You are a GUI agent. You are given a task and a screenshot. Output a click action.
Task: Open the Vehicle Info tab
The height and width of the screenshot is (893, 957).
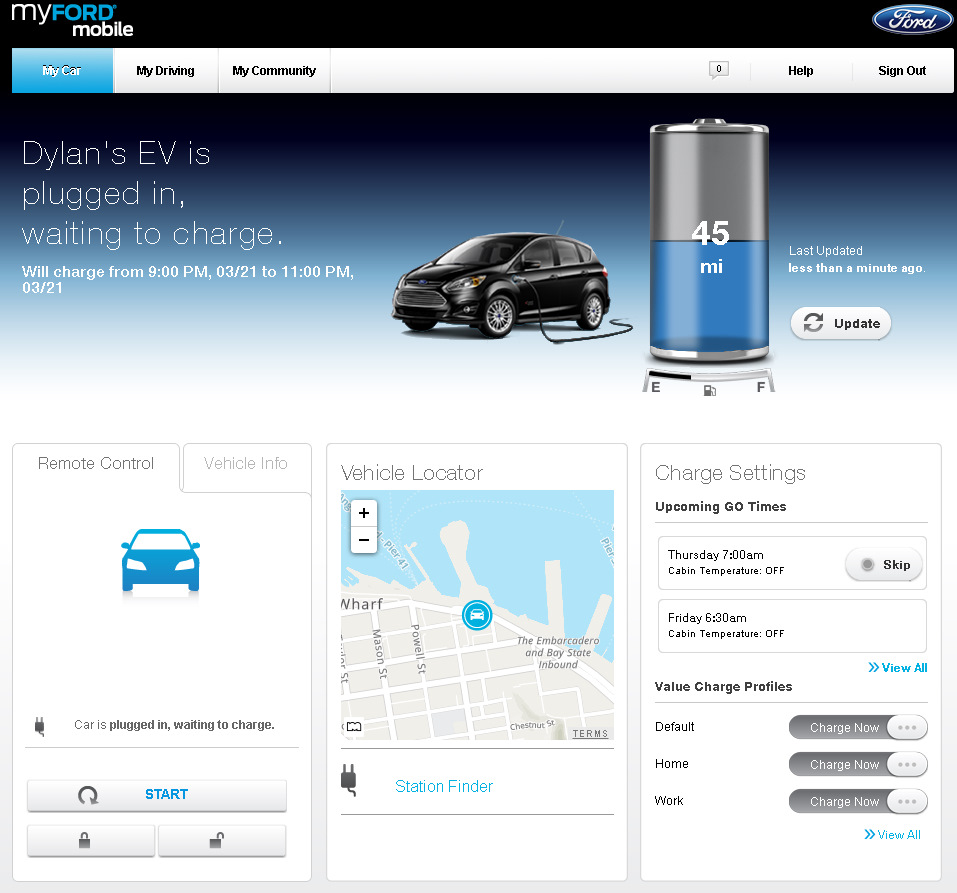tap(246, 462)
